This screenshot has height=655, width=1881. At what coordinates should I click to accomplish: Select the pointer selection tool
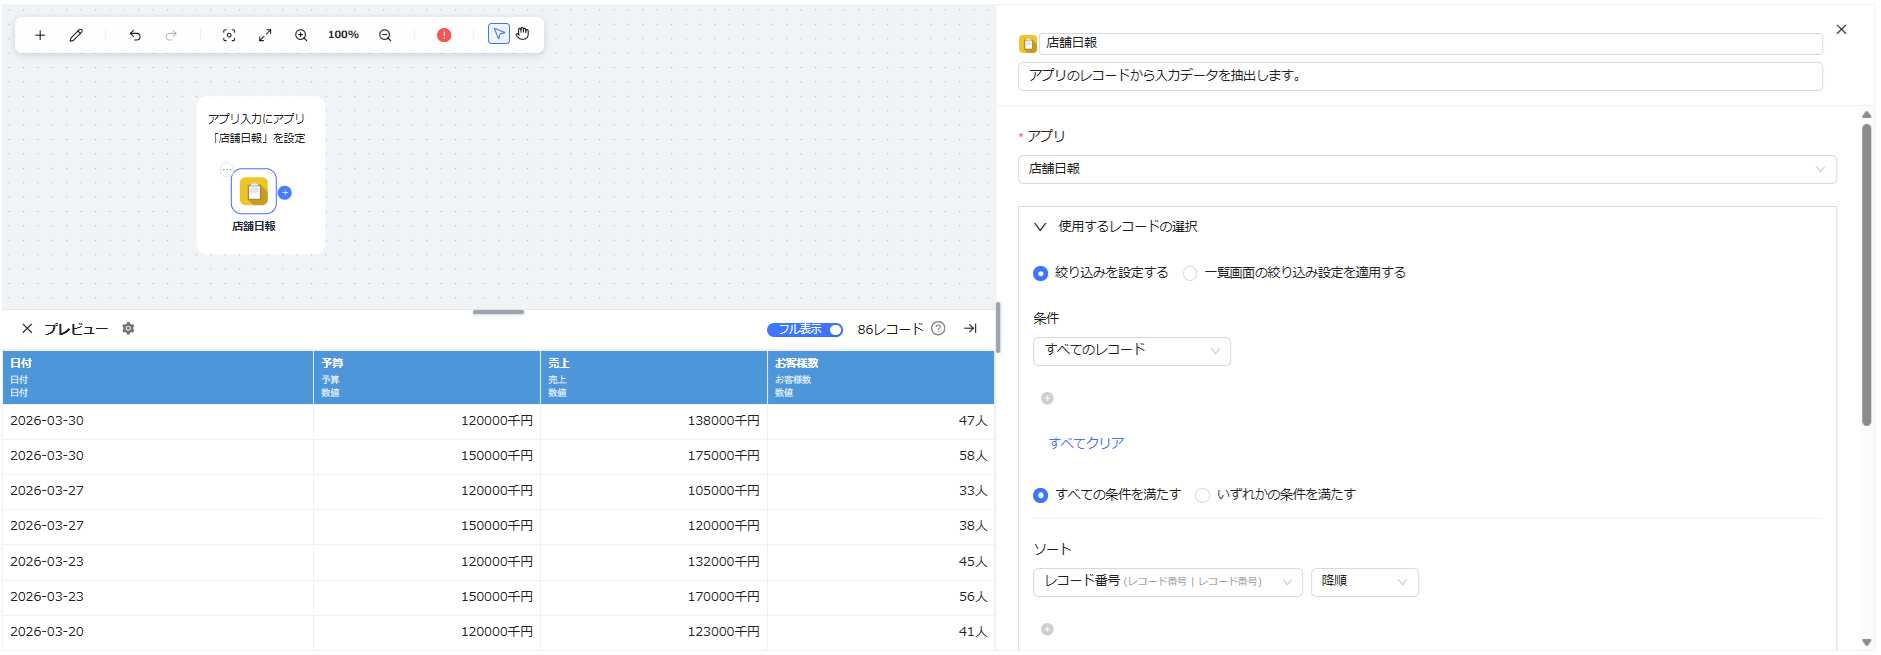[x=498, y=34]
